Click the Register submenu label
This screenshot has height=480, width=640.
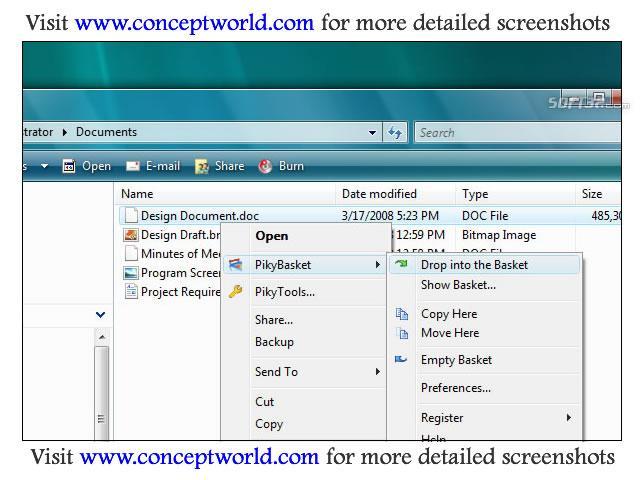pos(442,418)
